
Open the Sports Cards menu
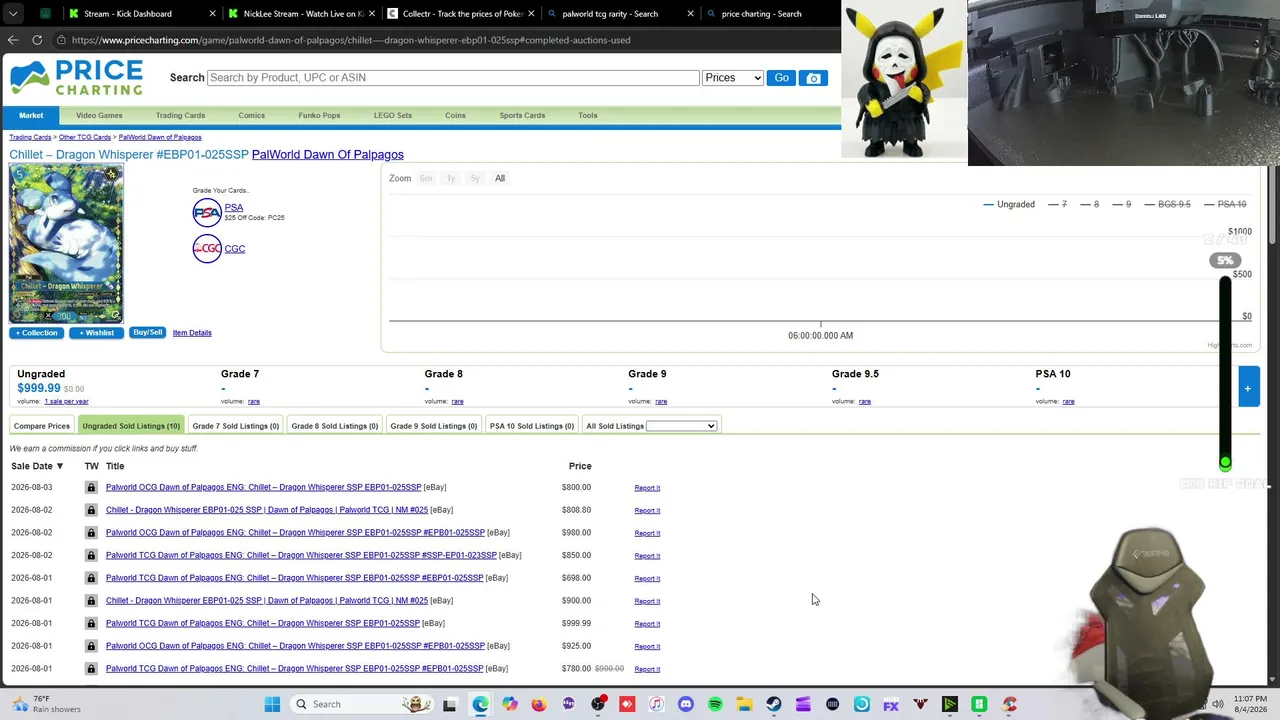click(522, 115)
